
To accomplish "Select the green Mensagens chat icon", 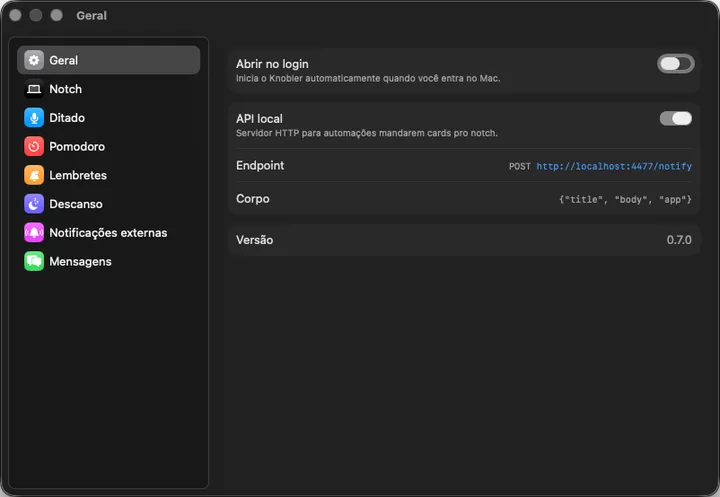I will coord(34,261).
